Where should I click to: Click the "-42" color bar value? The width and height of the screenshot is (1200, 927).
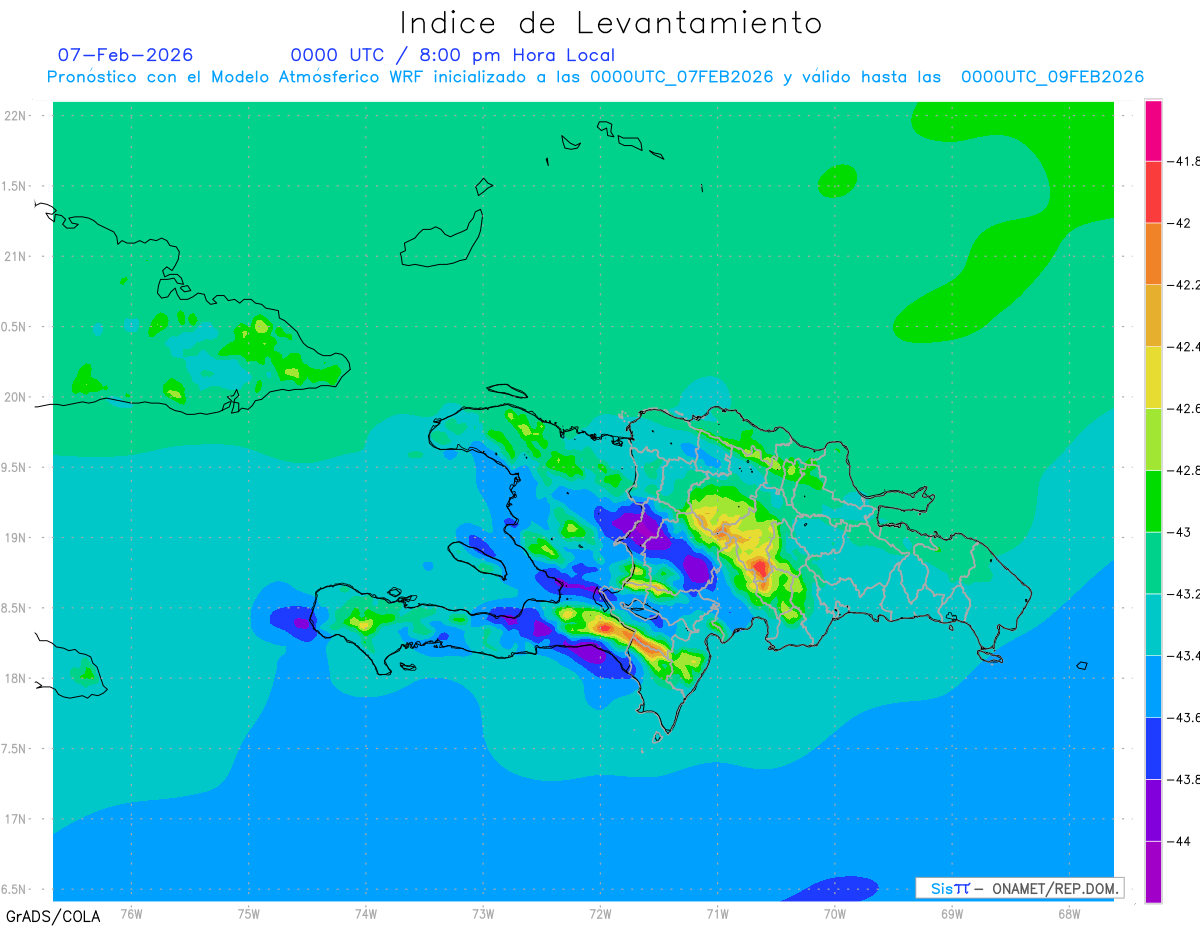pos(1180,223)
